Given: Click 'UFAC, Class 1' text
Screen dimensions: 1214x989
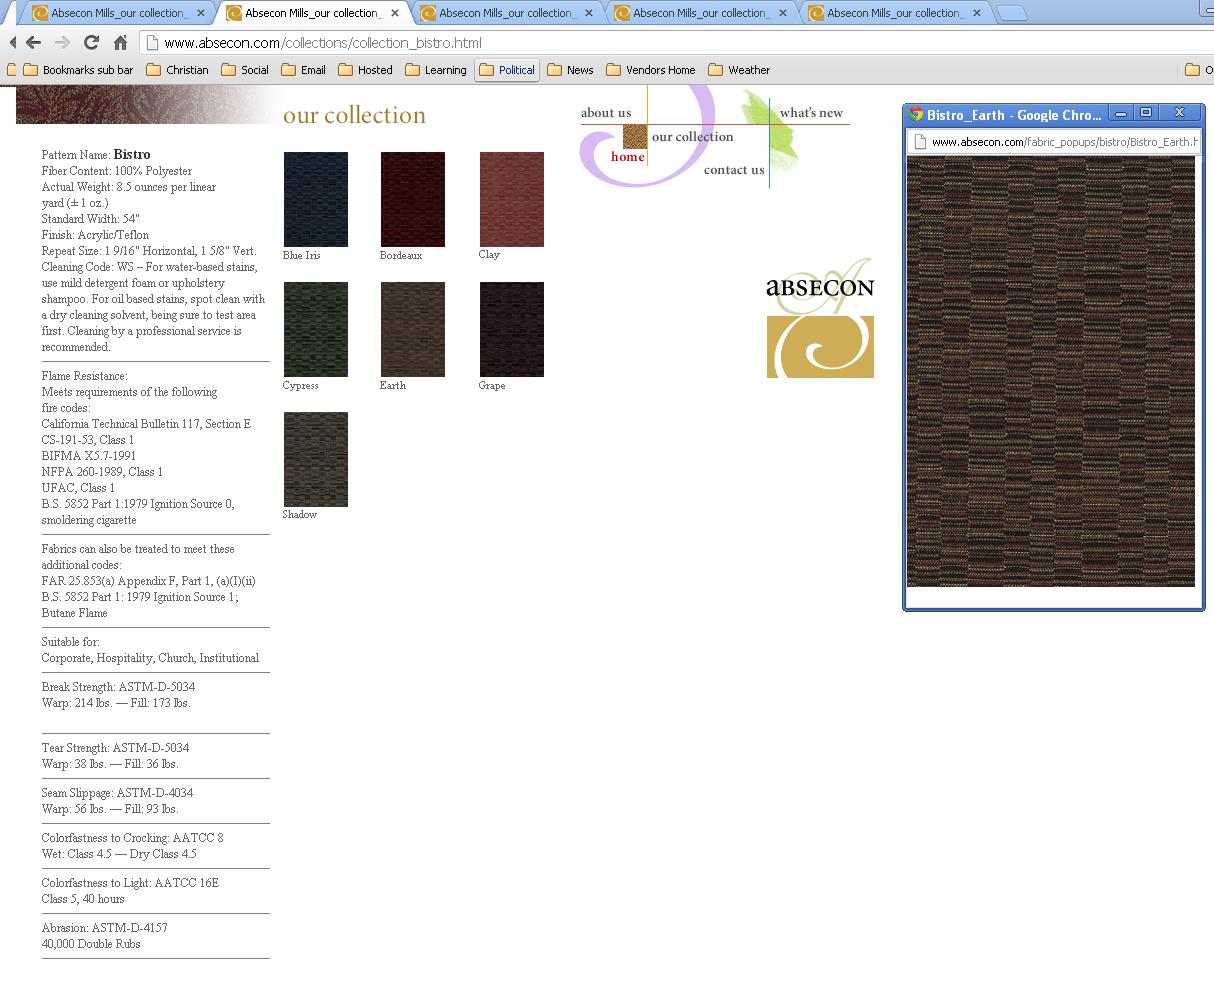Looking at the screenshot, I should 78,488.
